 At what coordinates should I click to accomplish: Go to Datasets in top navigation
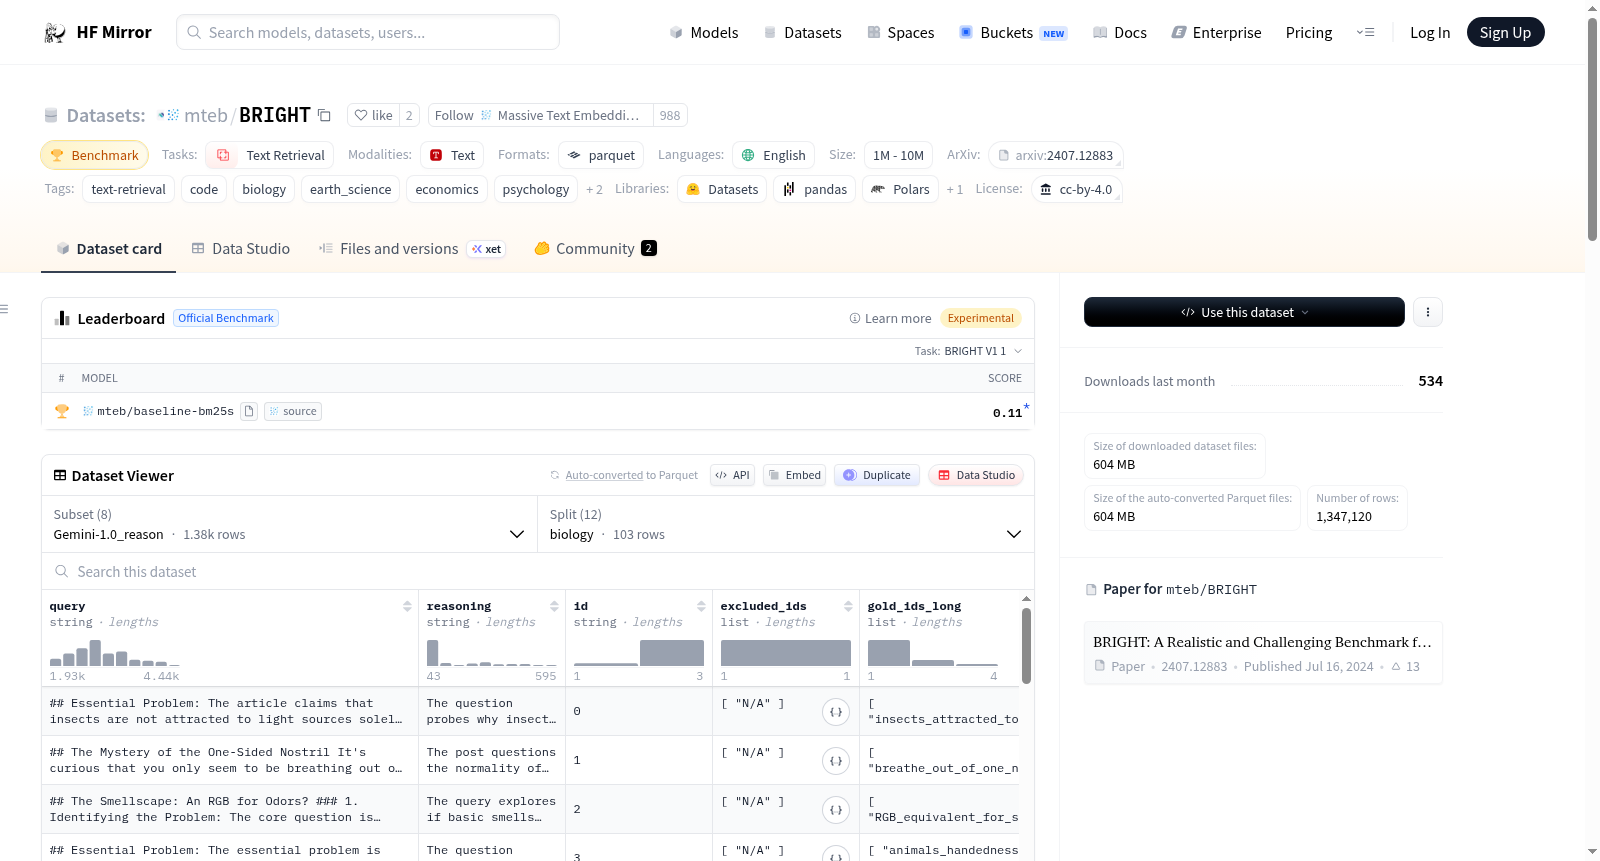(802, 32)
